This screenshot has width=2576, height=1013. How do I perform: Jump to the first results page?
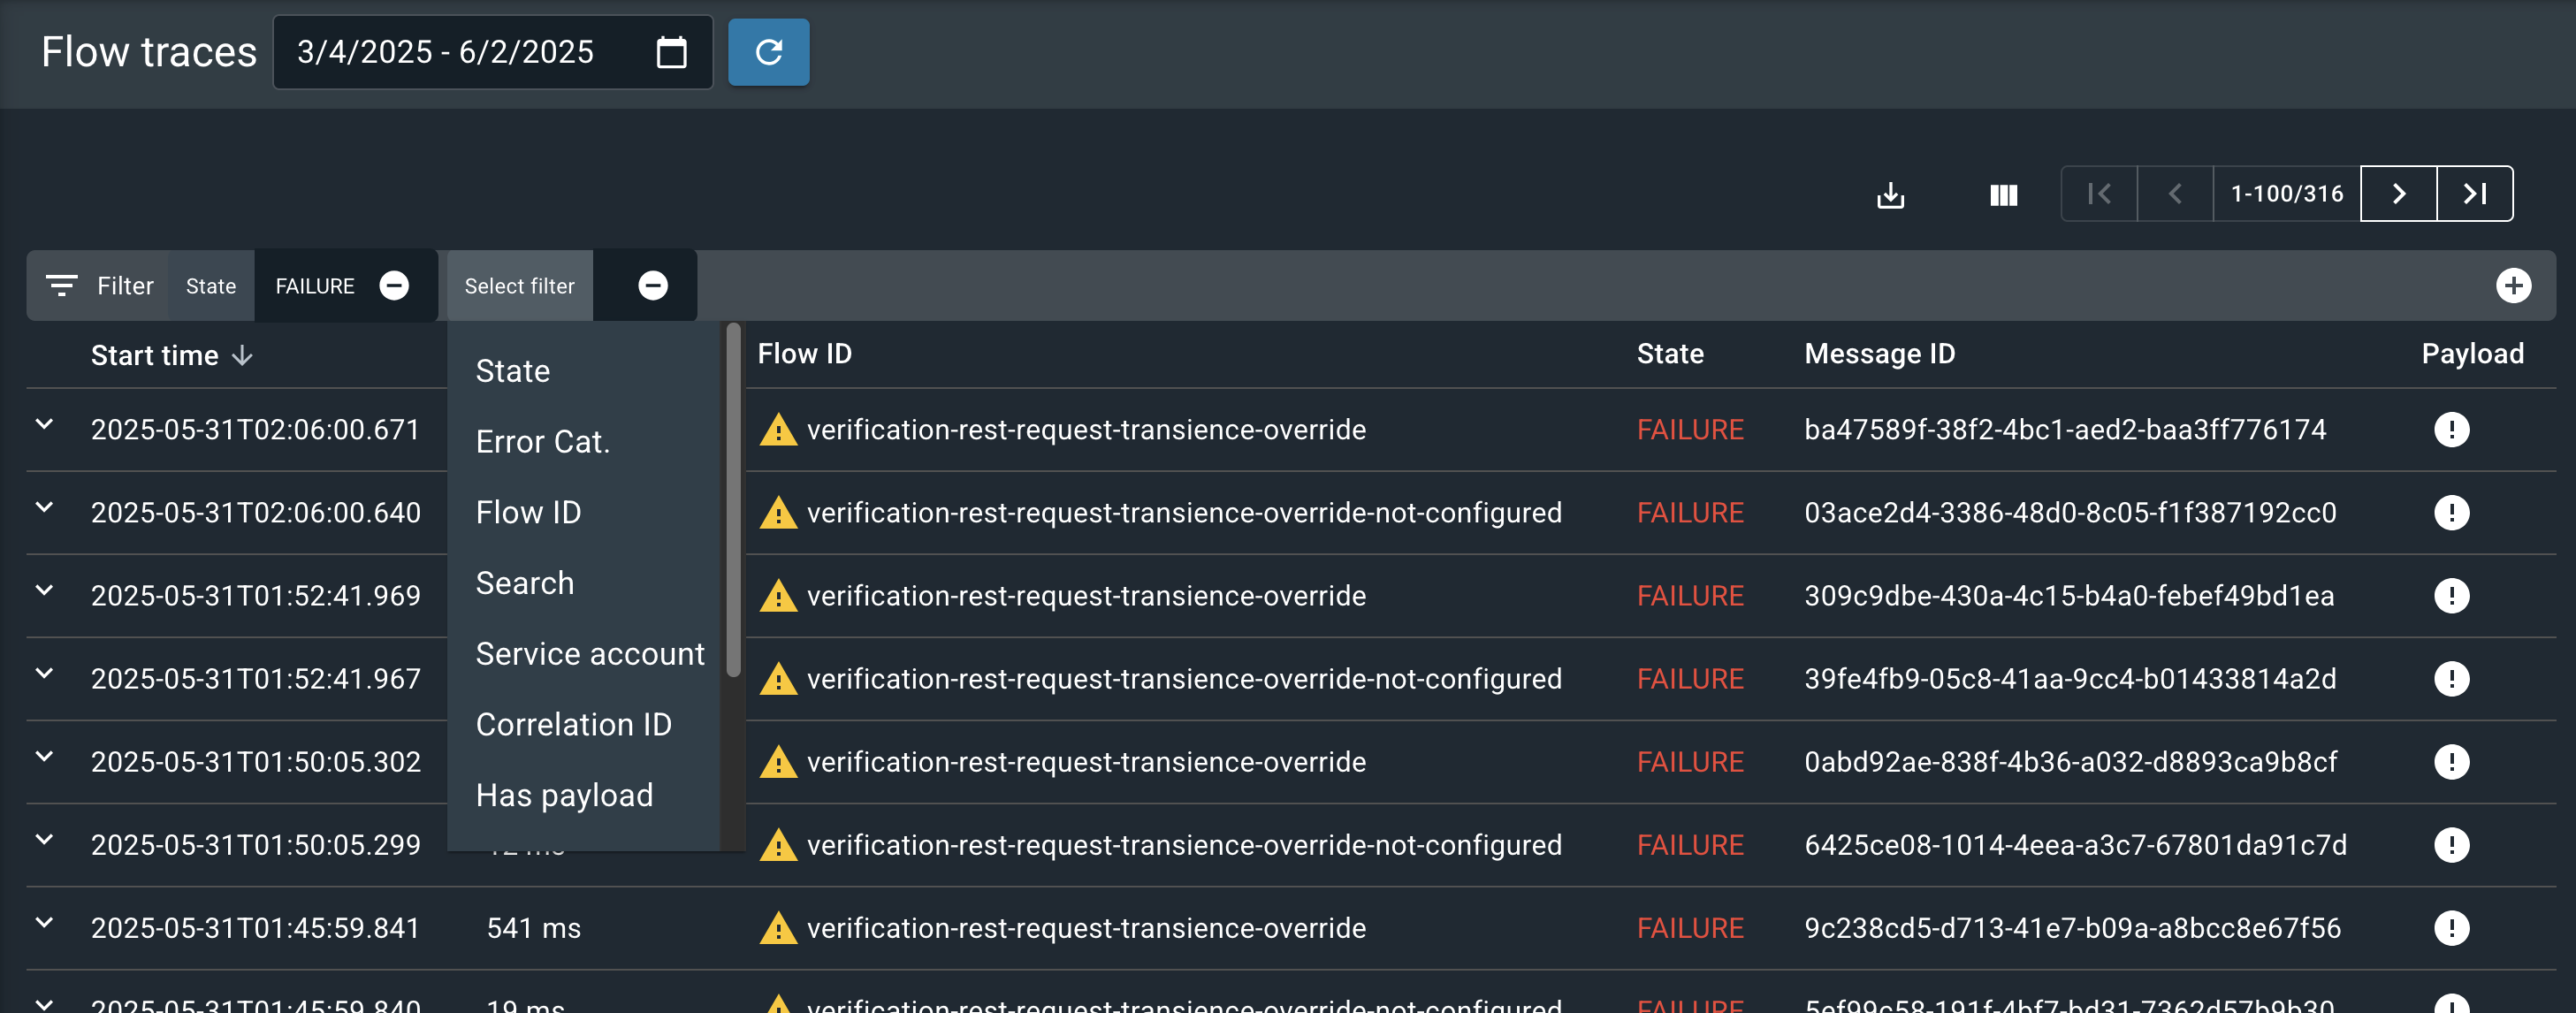[2098, 194]
